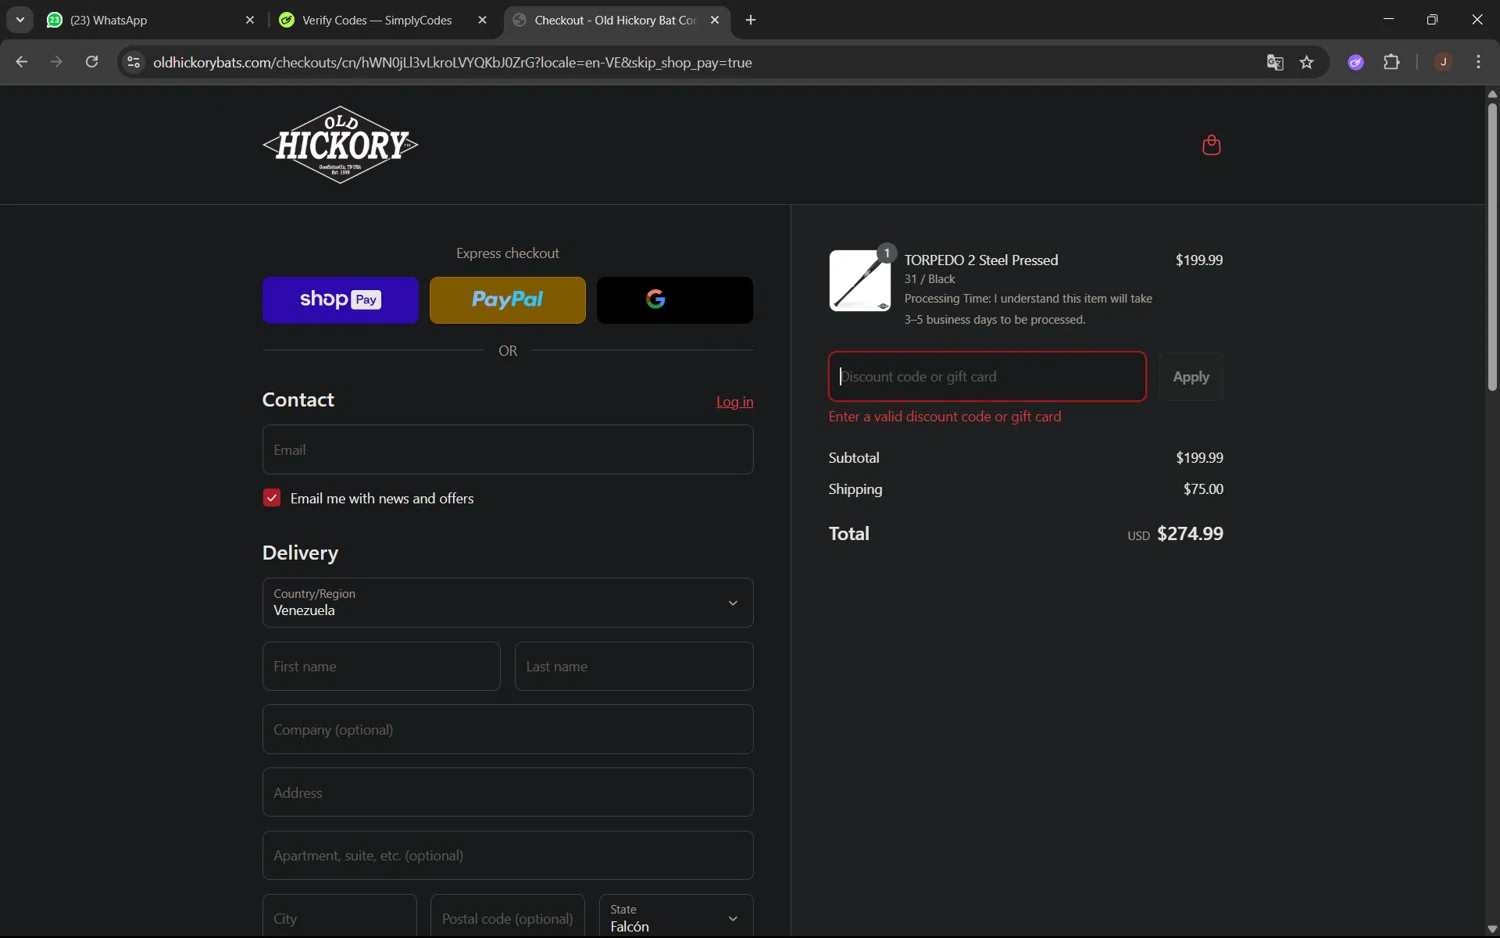
Task: Click the TORPEDO 2 bat product thumbnail
Action: click(x=860, y=281)
